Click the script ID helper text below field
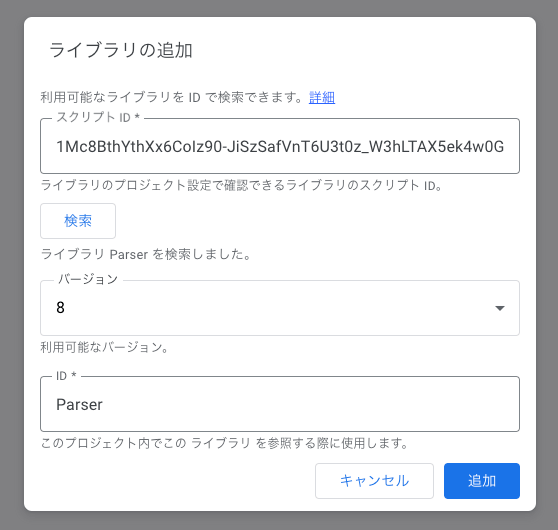 tap(241, 185)
